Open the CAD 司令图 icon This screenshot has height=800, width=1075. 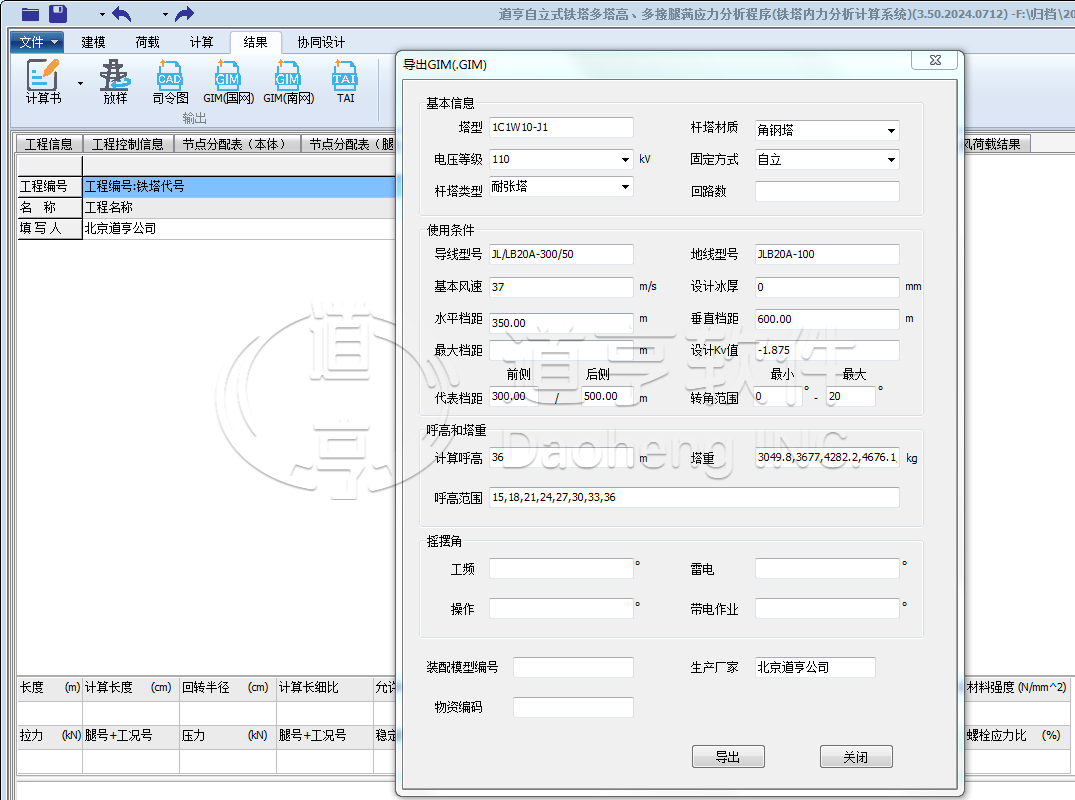(x=170, y=82)
